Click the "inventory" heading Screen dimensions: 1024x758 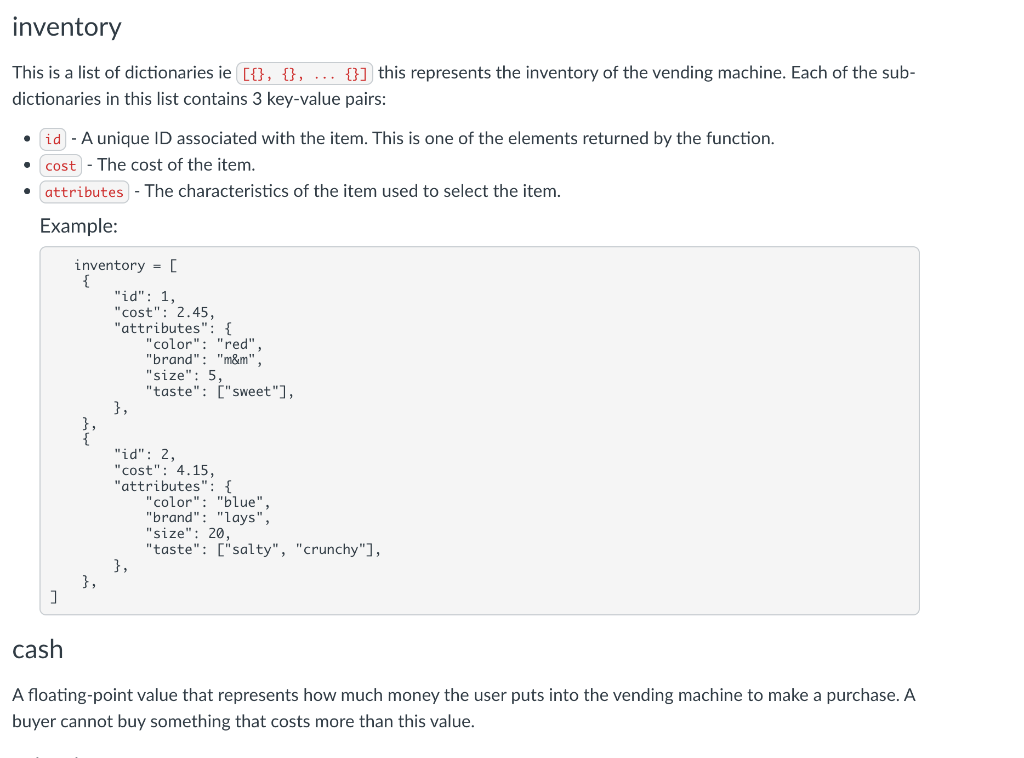67,27
